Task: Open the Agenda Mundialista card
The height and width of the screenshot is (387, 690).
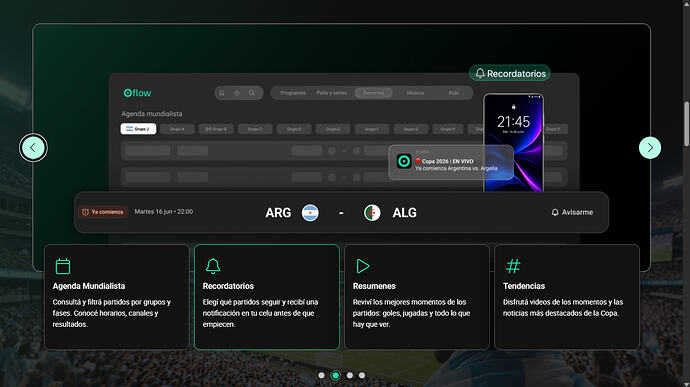Action: pyautogui.click(x=117, y=297)
